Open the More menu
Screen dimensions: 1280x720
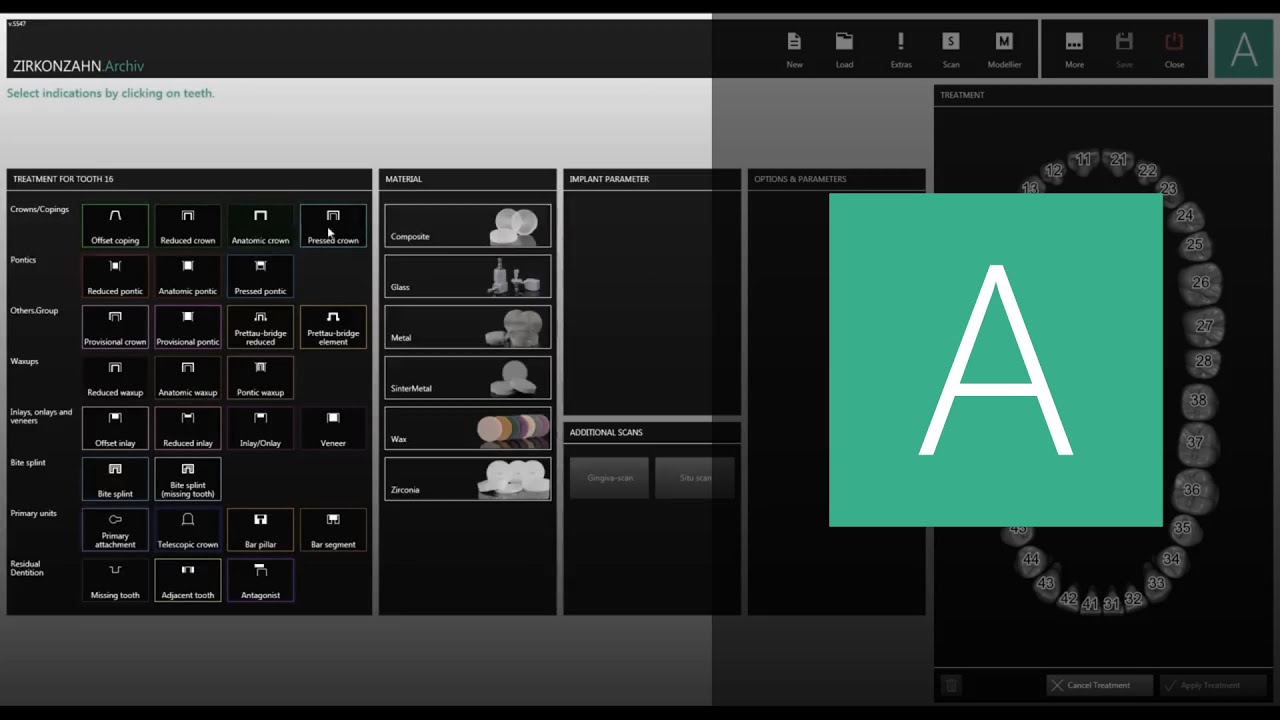pos(1074,50)
